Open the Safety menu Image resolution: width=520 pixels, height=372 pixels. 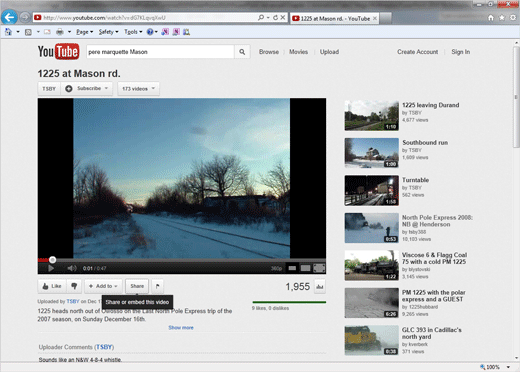108,32
